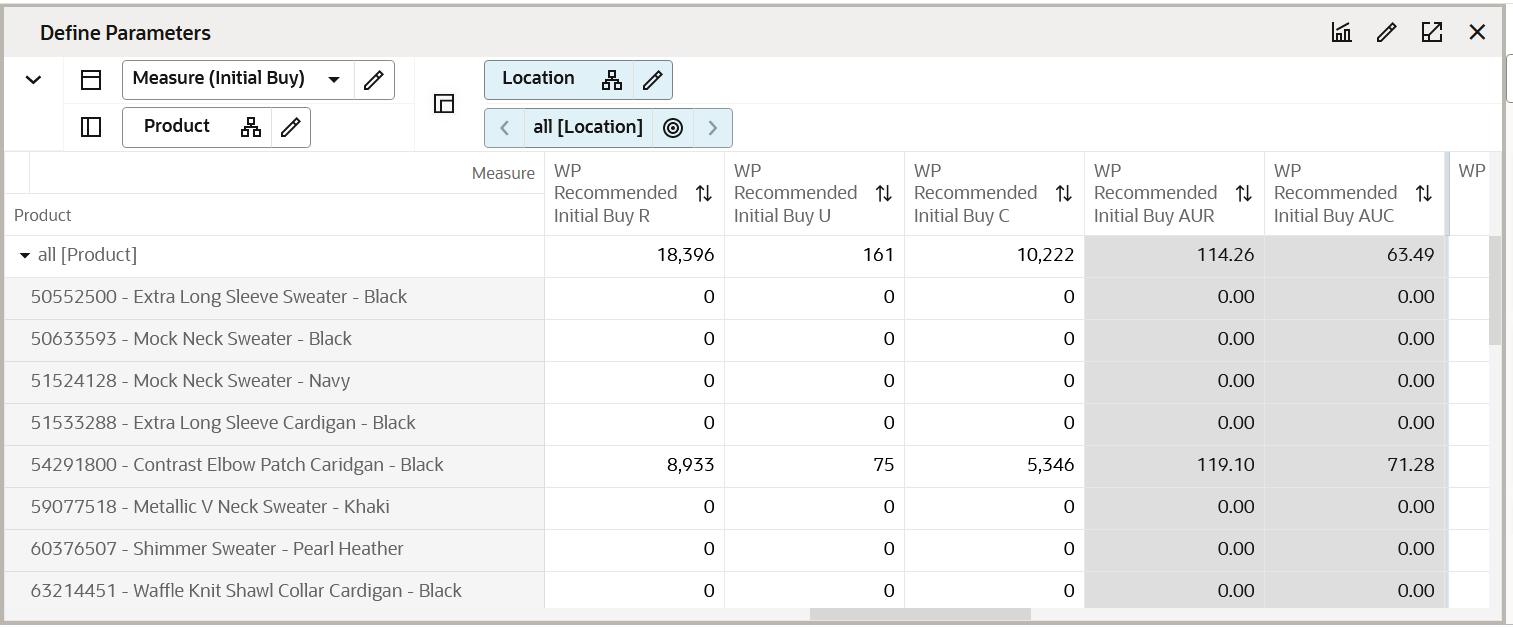
Task: Click the scope icon beside all [Location]
Action: (672, 127)
